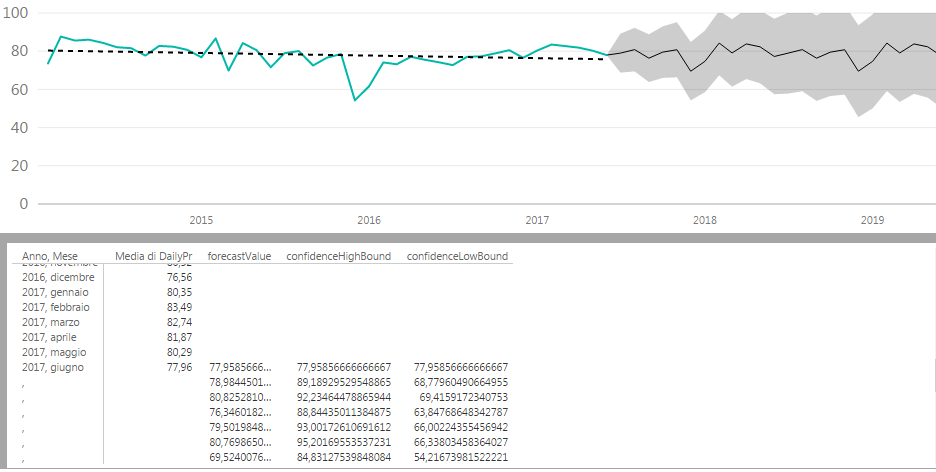This screenshot has width=936, height=472.
Task: Click high bound 95,20169553537231
Action: [344, 442]
